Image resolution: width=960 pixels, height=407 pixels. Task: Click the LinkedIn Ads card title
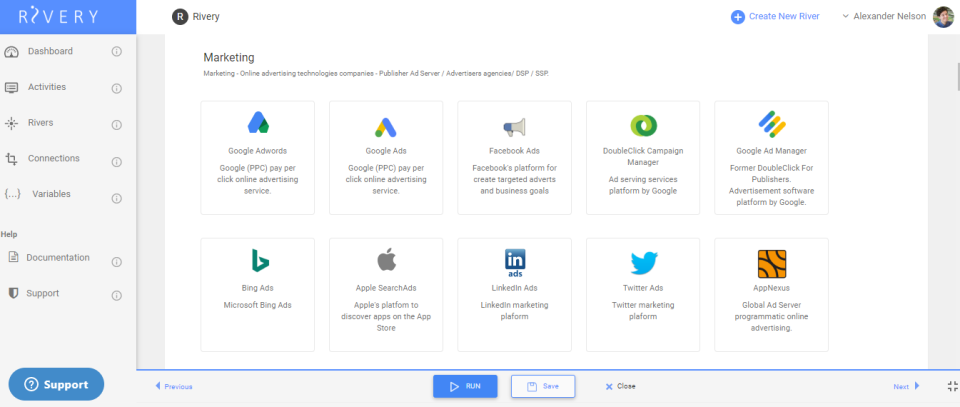pos(514,288)
